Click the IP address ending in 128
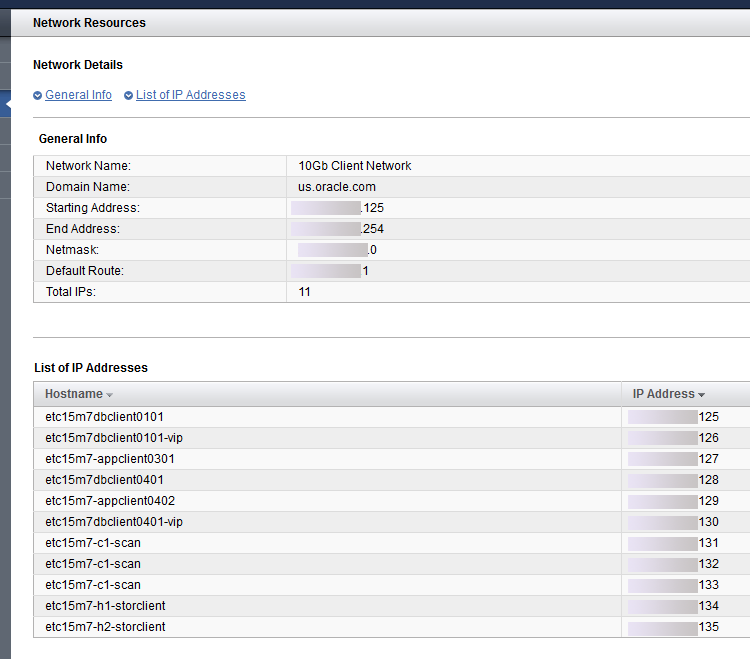This screenshot has width=750, height=659. [x=673, y=480]
